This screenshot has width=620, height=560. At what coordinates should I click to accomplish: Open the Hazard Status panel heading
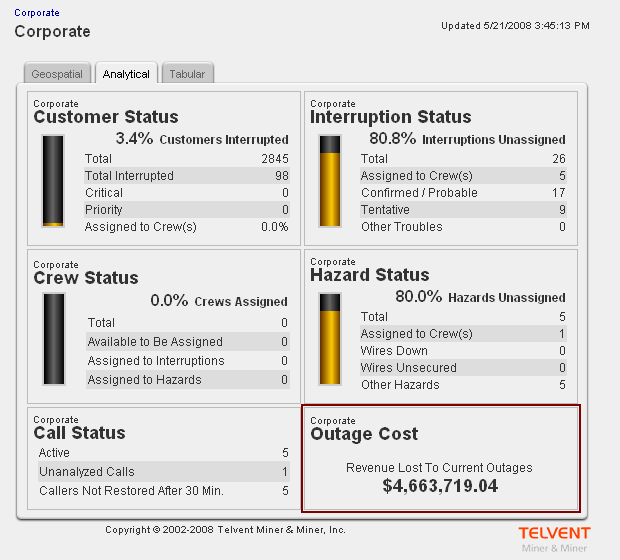click(370, 275)
